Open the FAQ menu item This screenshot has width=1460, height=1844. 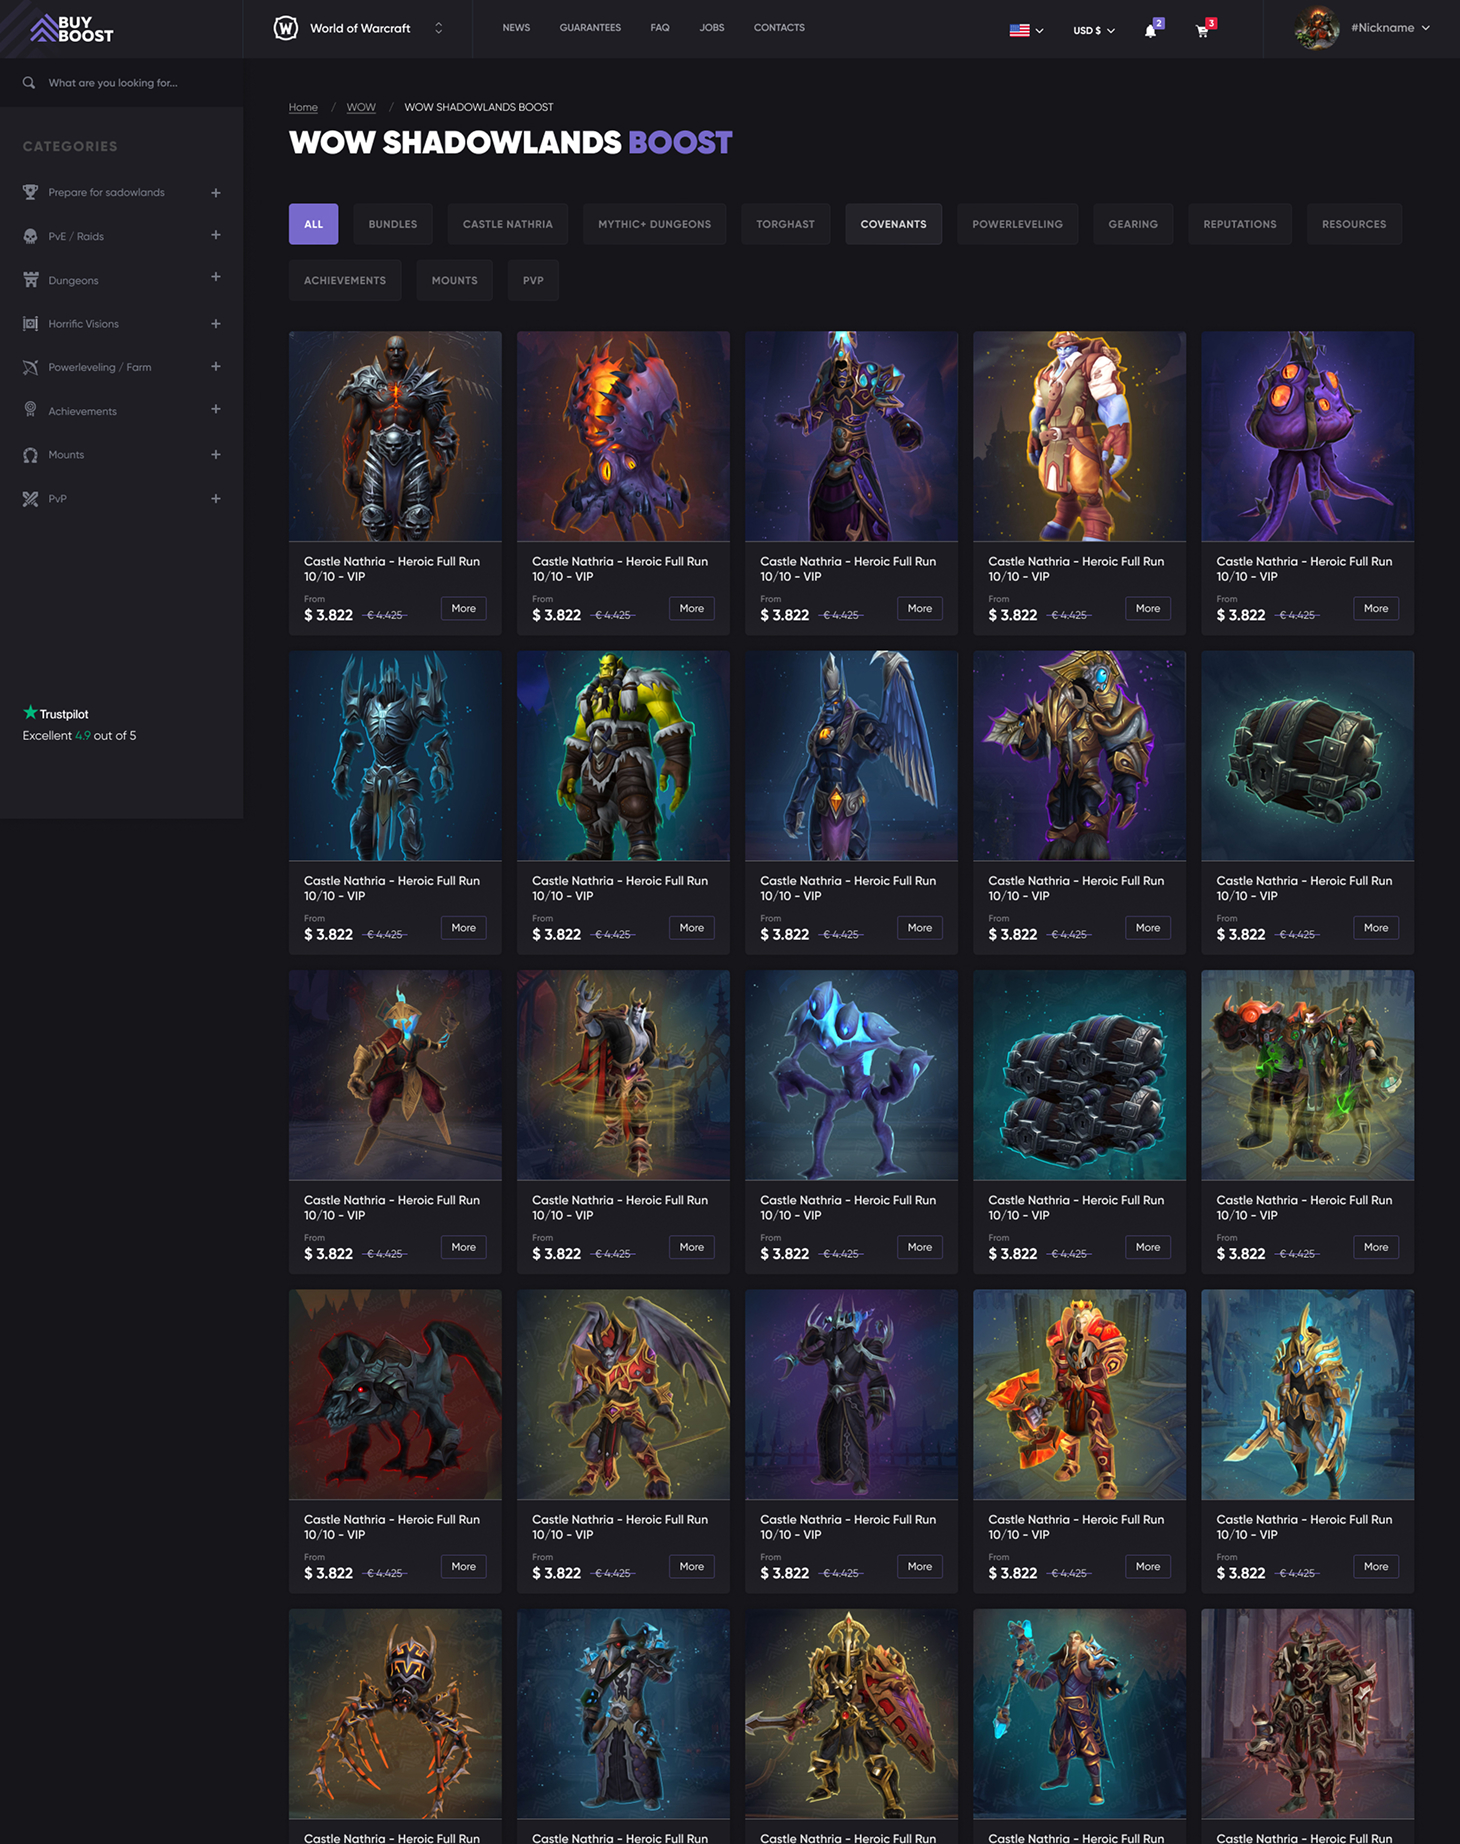(x=660, y=28)
